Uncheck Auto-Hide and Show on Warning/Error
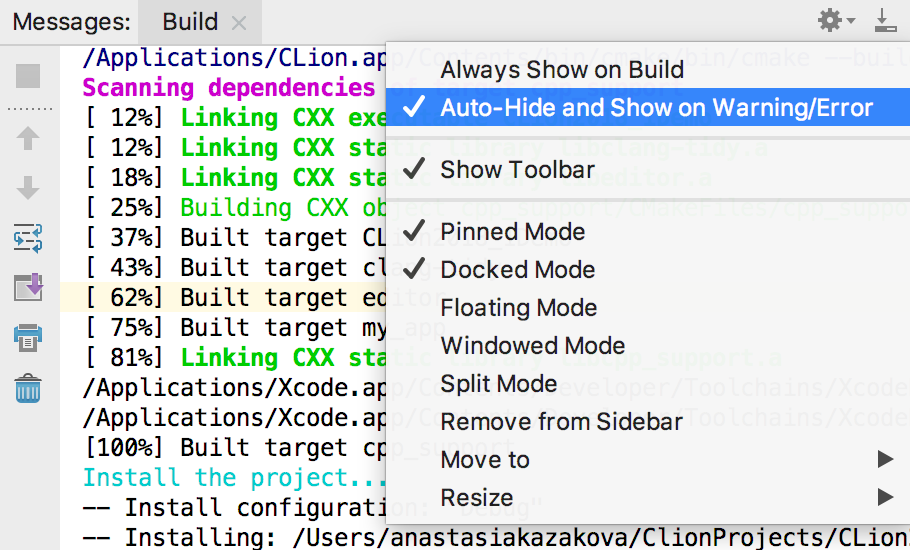Viewport: 910px width, 550px height. 648,107
